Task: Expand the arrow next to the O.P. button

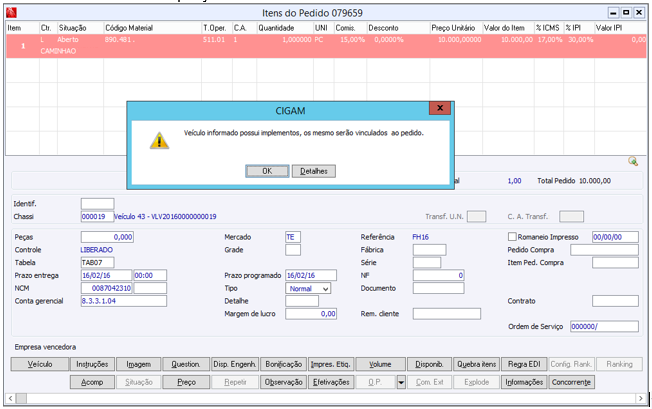Action: pyautogui.click(x=401, y=382)
